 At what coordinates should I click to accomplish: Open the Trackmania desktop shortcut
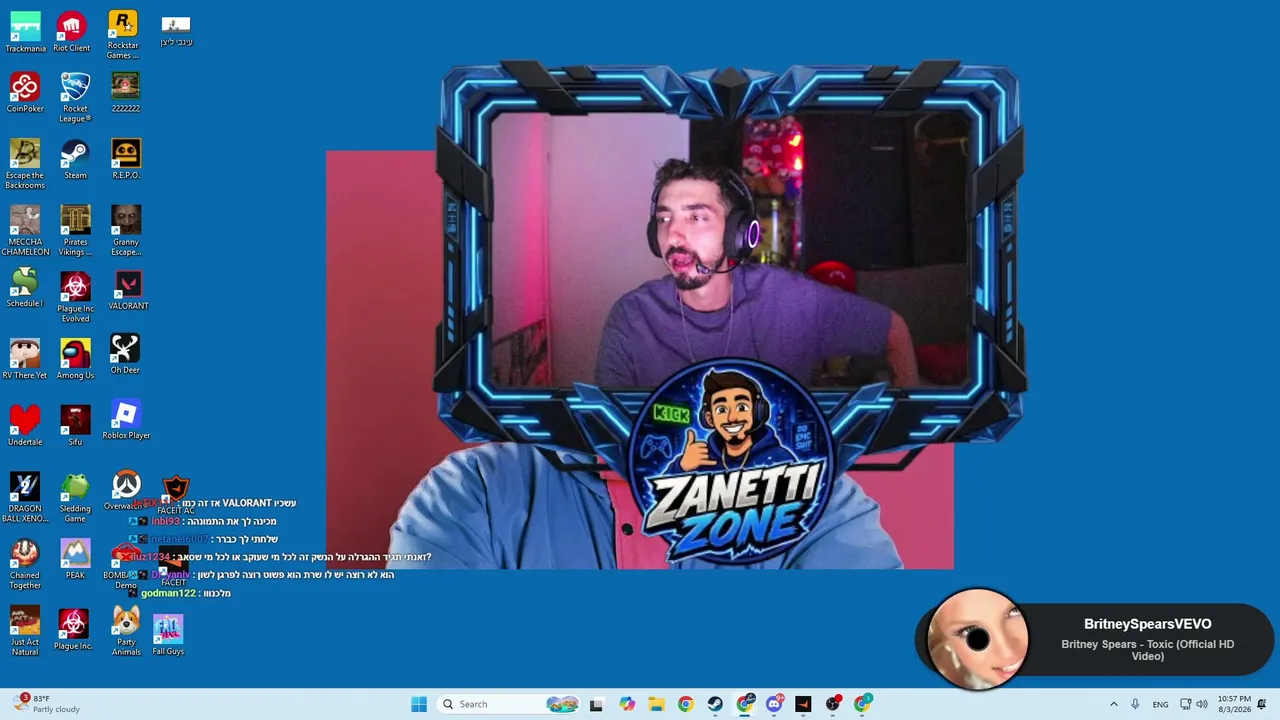click(x=25, y=32)
